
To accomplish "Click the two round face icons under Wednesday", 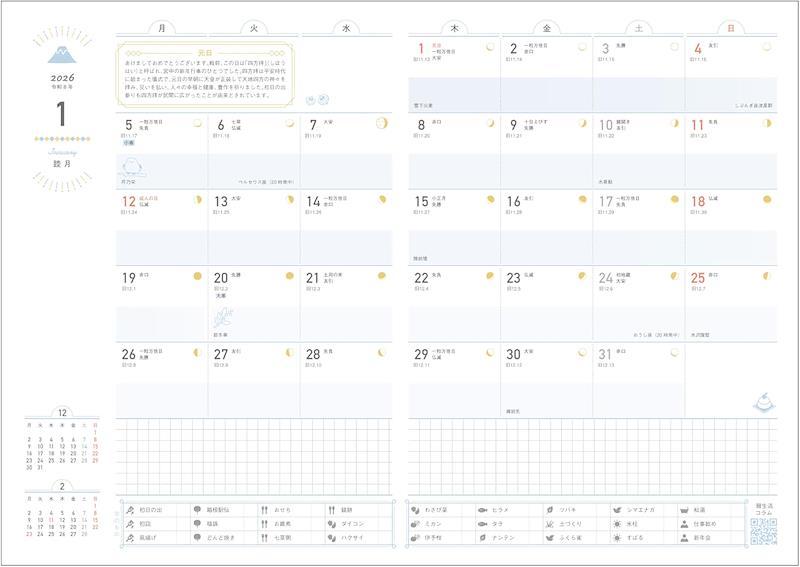I will click(317, 100).
